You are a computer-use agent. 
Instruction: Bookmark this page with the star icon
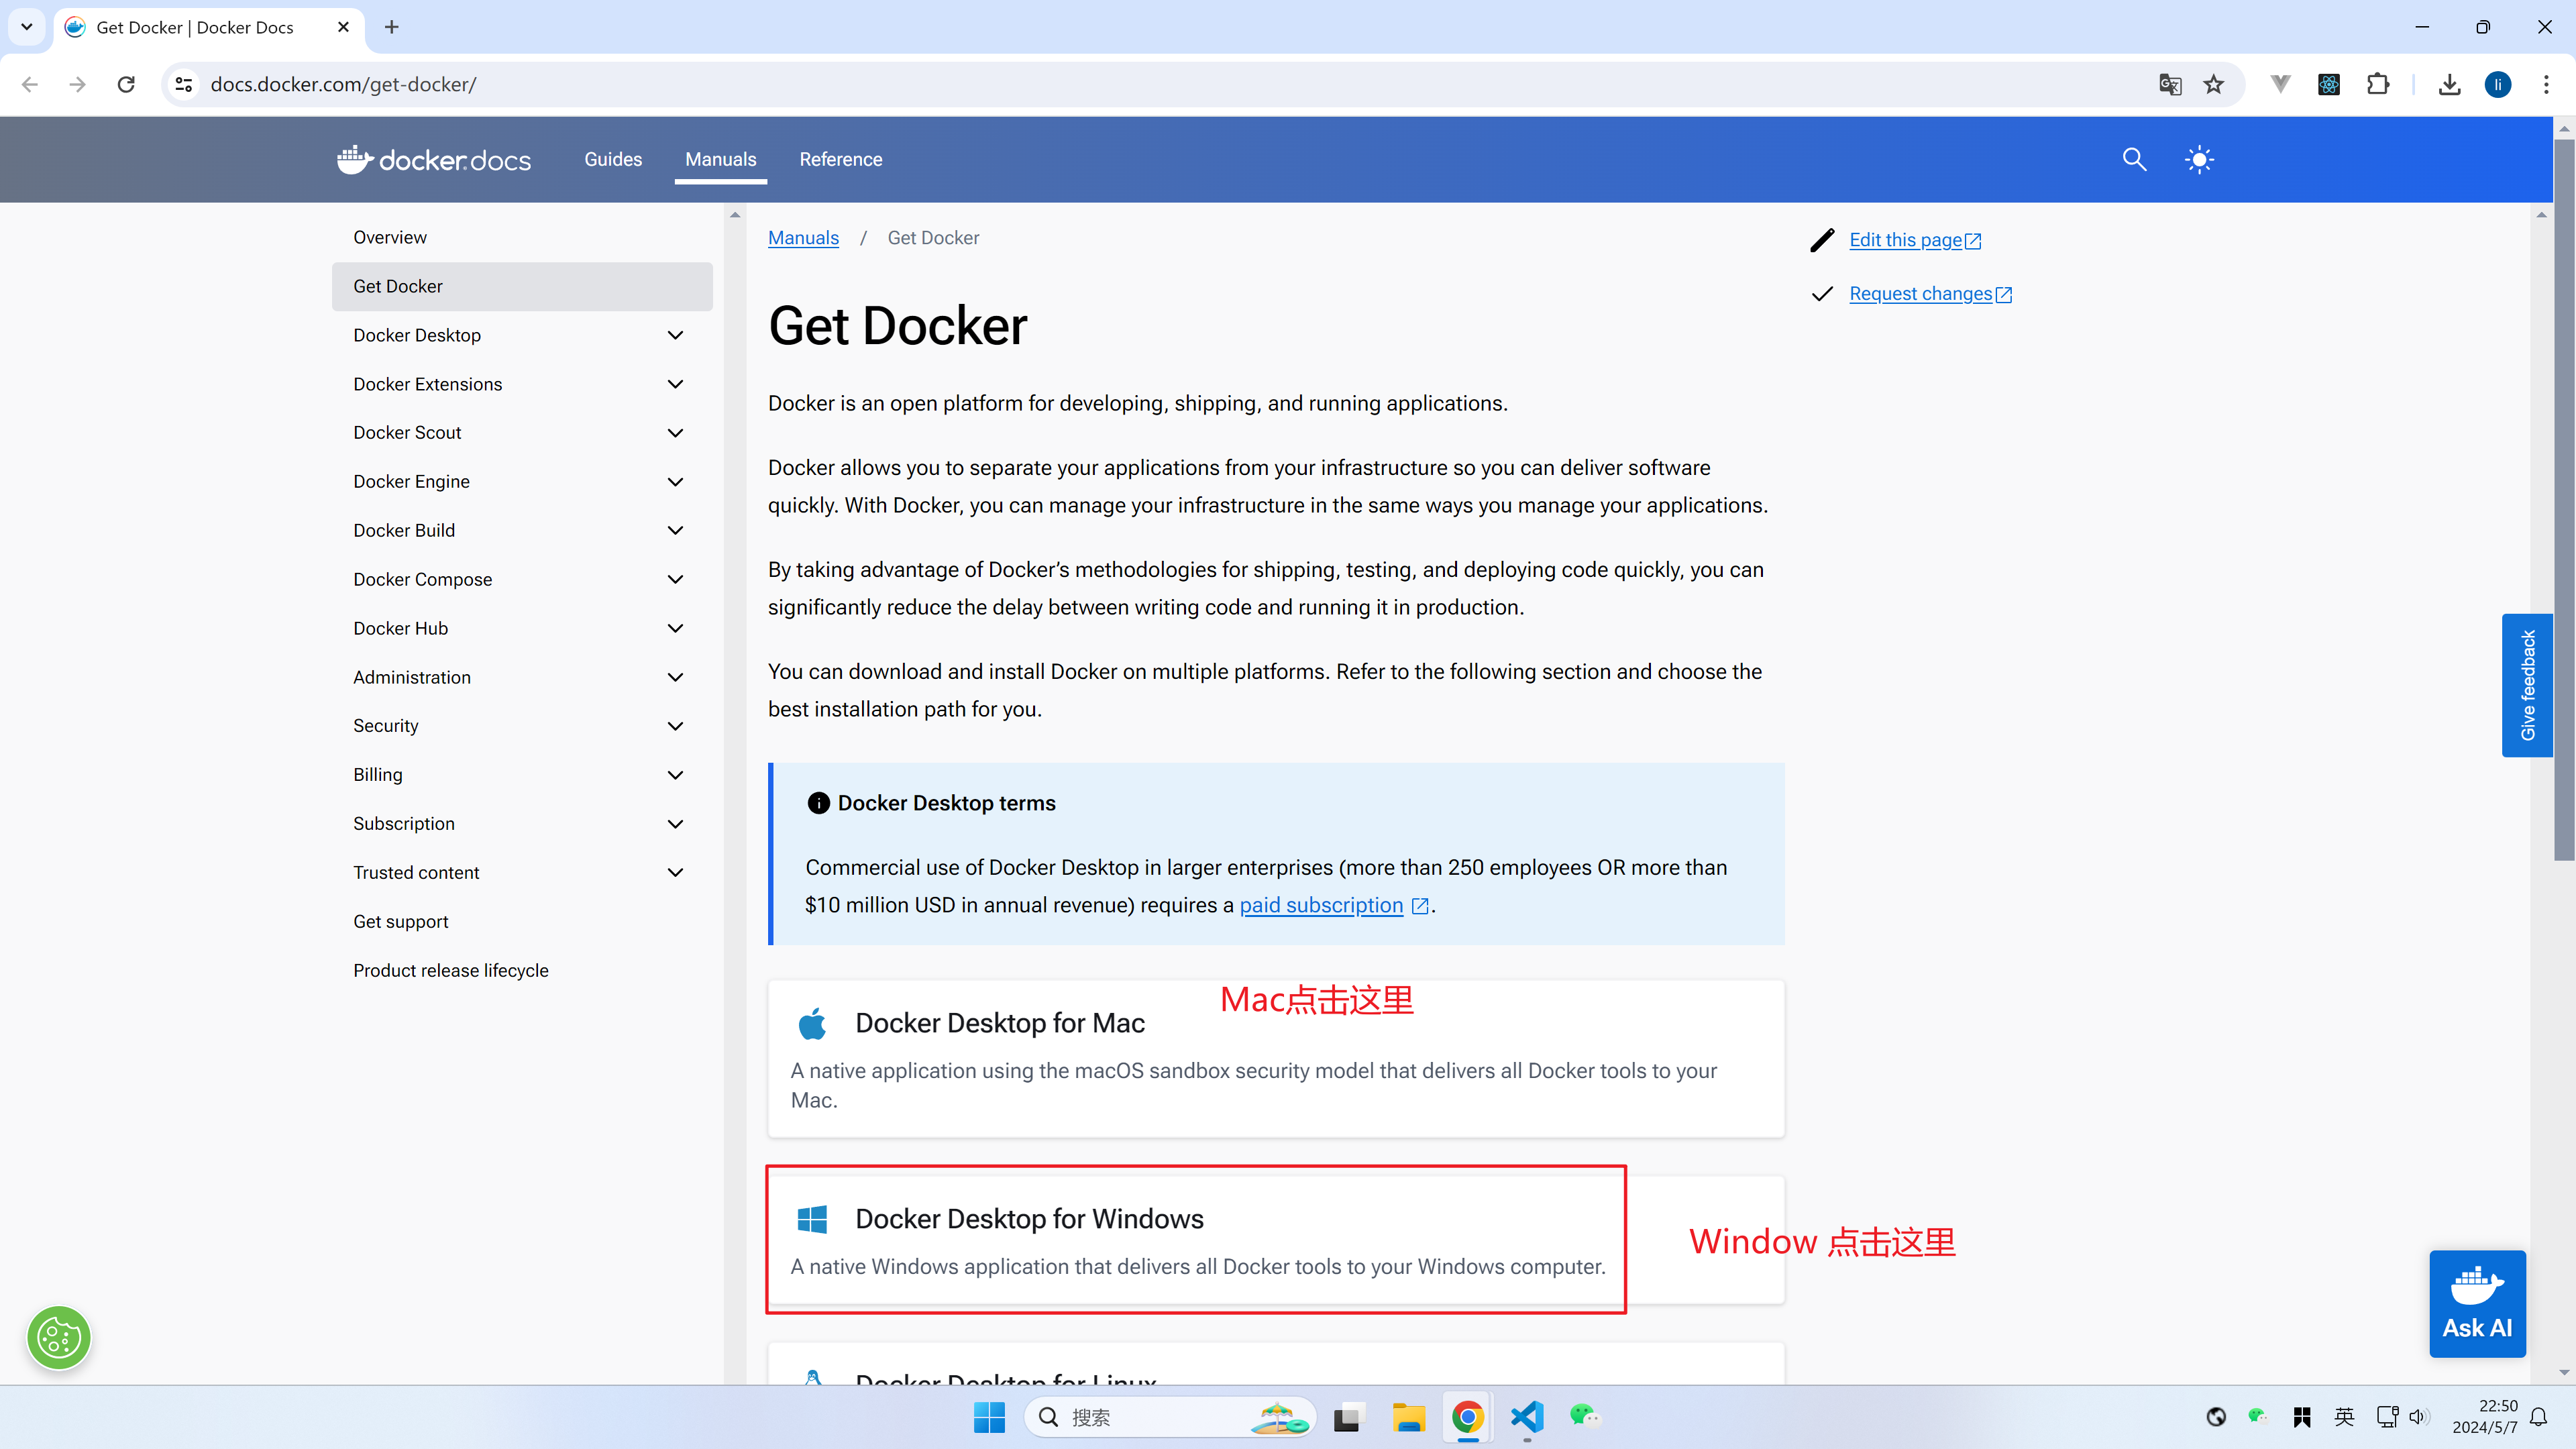point(2214,85)
